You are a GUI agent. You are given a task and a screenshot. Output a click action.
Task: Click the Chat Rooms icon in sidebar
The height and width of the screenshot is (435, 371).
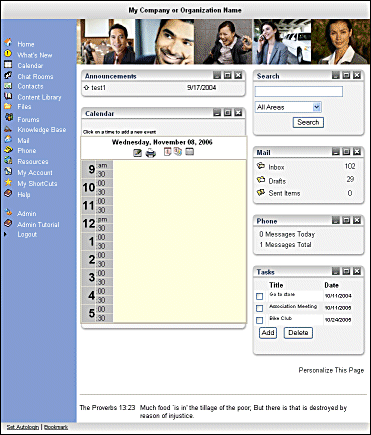pyautogui.click(x=8, y=75)
